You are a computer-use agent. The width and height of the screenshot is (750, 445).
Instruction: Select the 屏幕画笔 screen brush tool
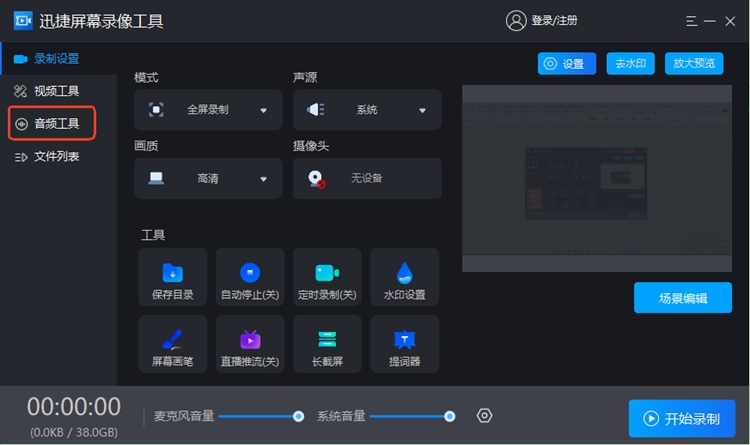click(x=173, y=344)
